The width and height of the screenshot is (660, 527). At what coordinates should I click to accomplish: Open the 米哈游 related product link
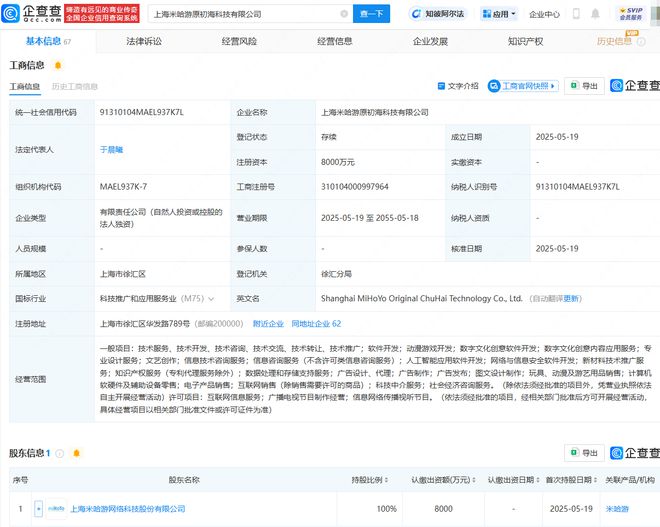[617, 509]
